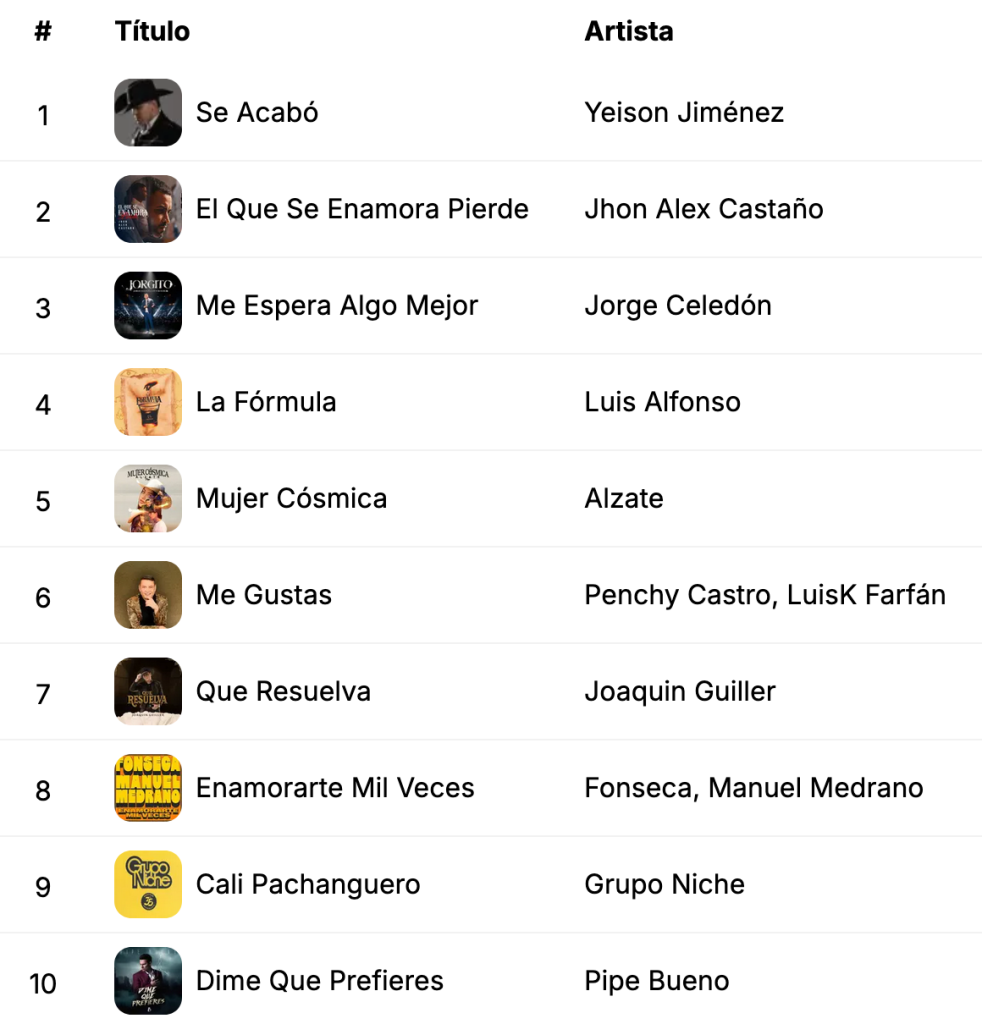Open El Que Se Enamora Pierde artwork
This screenshot has width=982, height=1024.
point(148,209)
